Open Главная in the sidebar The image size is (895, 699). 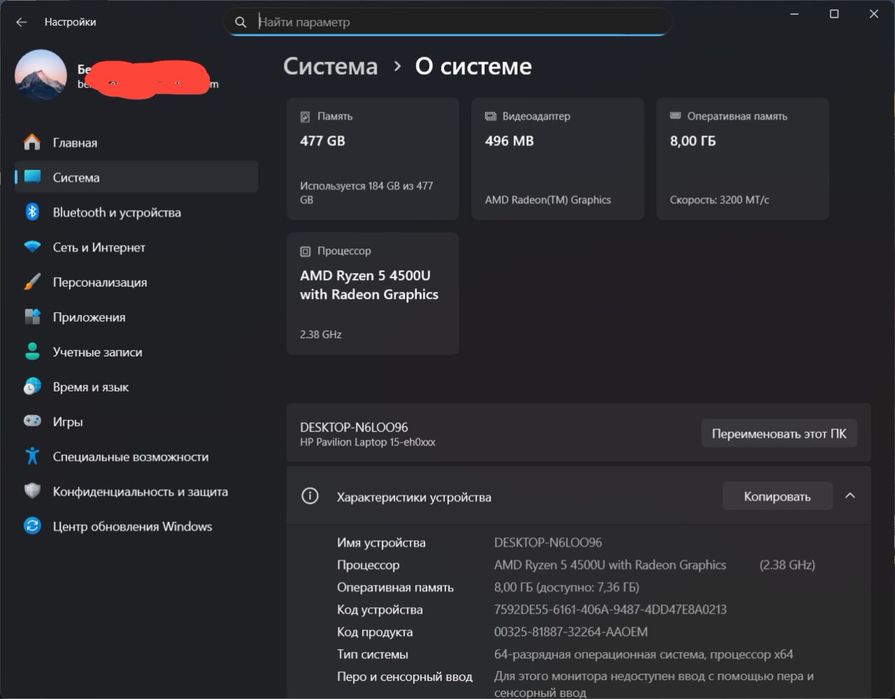pos(136,142)
